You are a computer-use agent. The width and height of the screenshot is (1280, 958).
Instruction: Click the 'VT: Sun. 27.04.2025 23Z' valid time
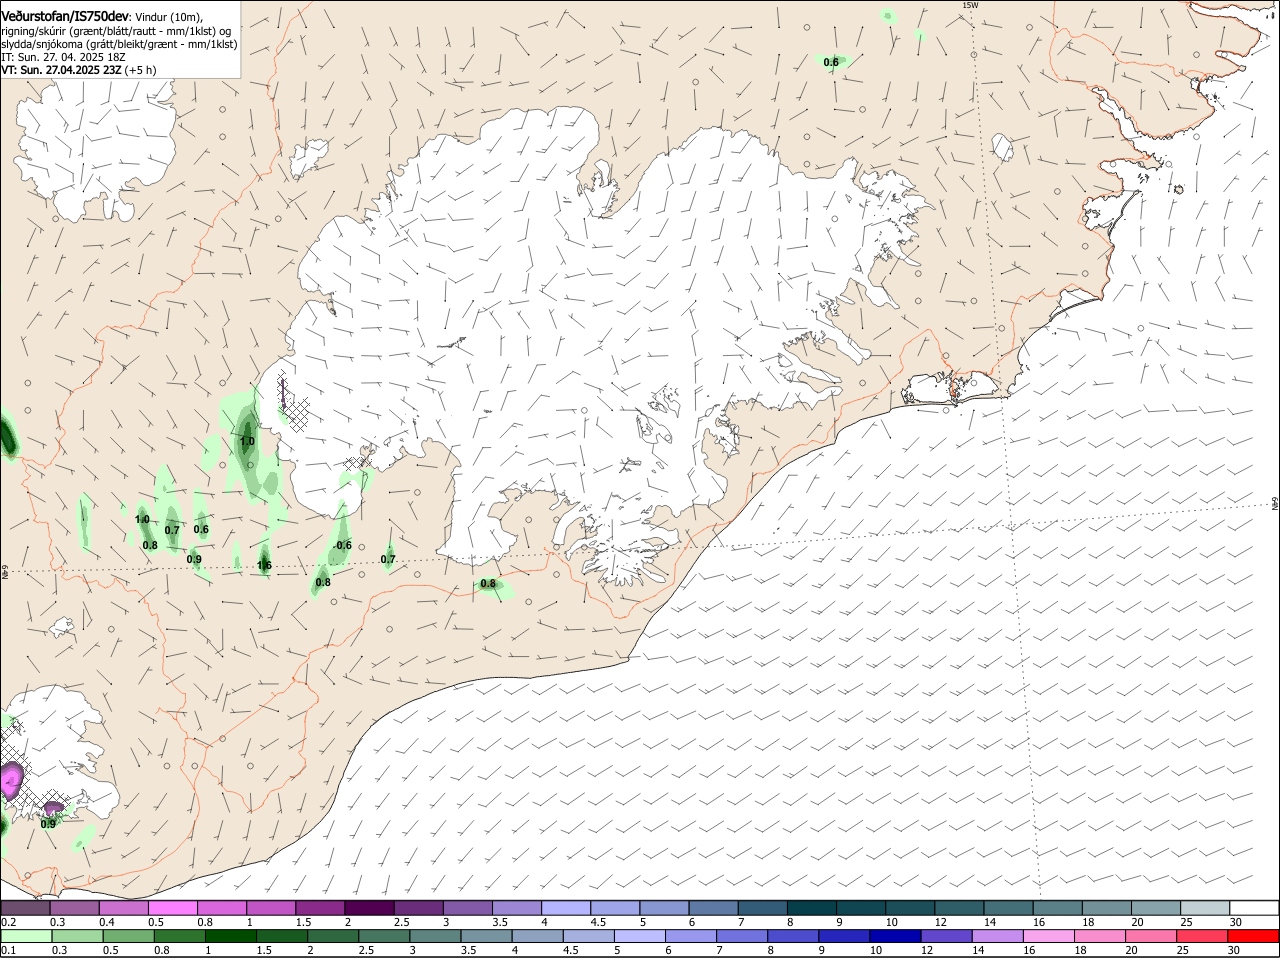click(x=61, y=70)
